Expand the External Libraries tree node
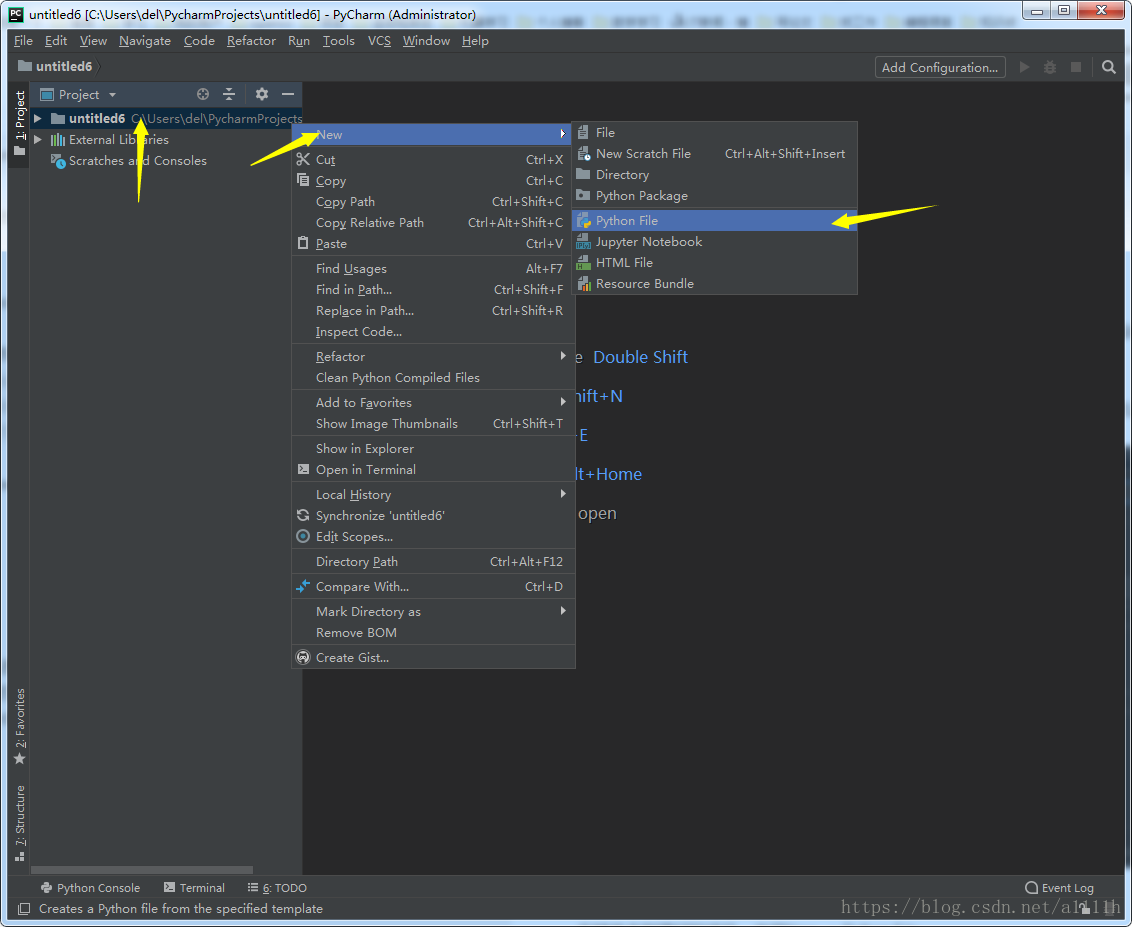1132x927 pixels. point(38,139)
